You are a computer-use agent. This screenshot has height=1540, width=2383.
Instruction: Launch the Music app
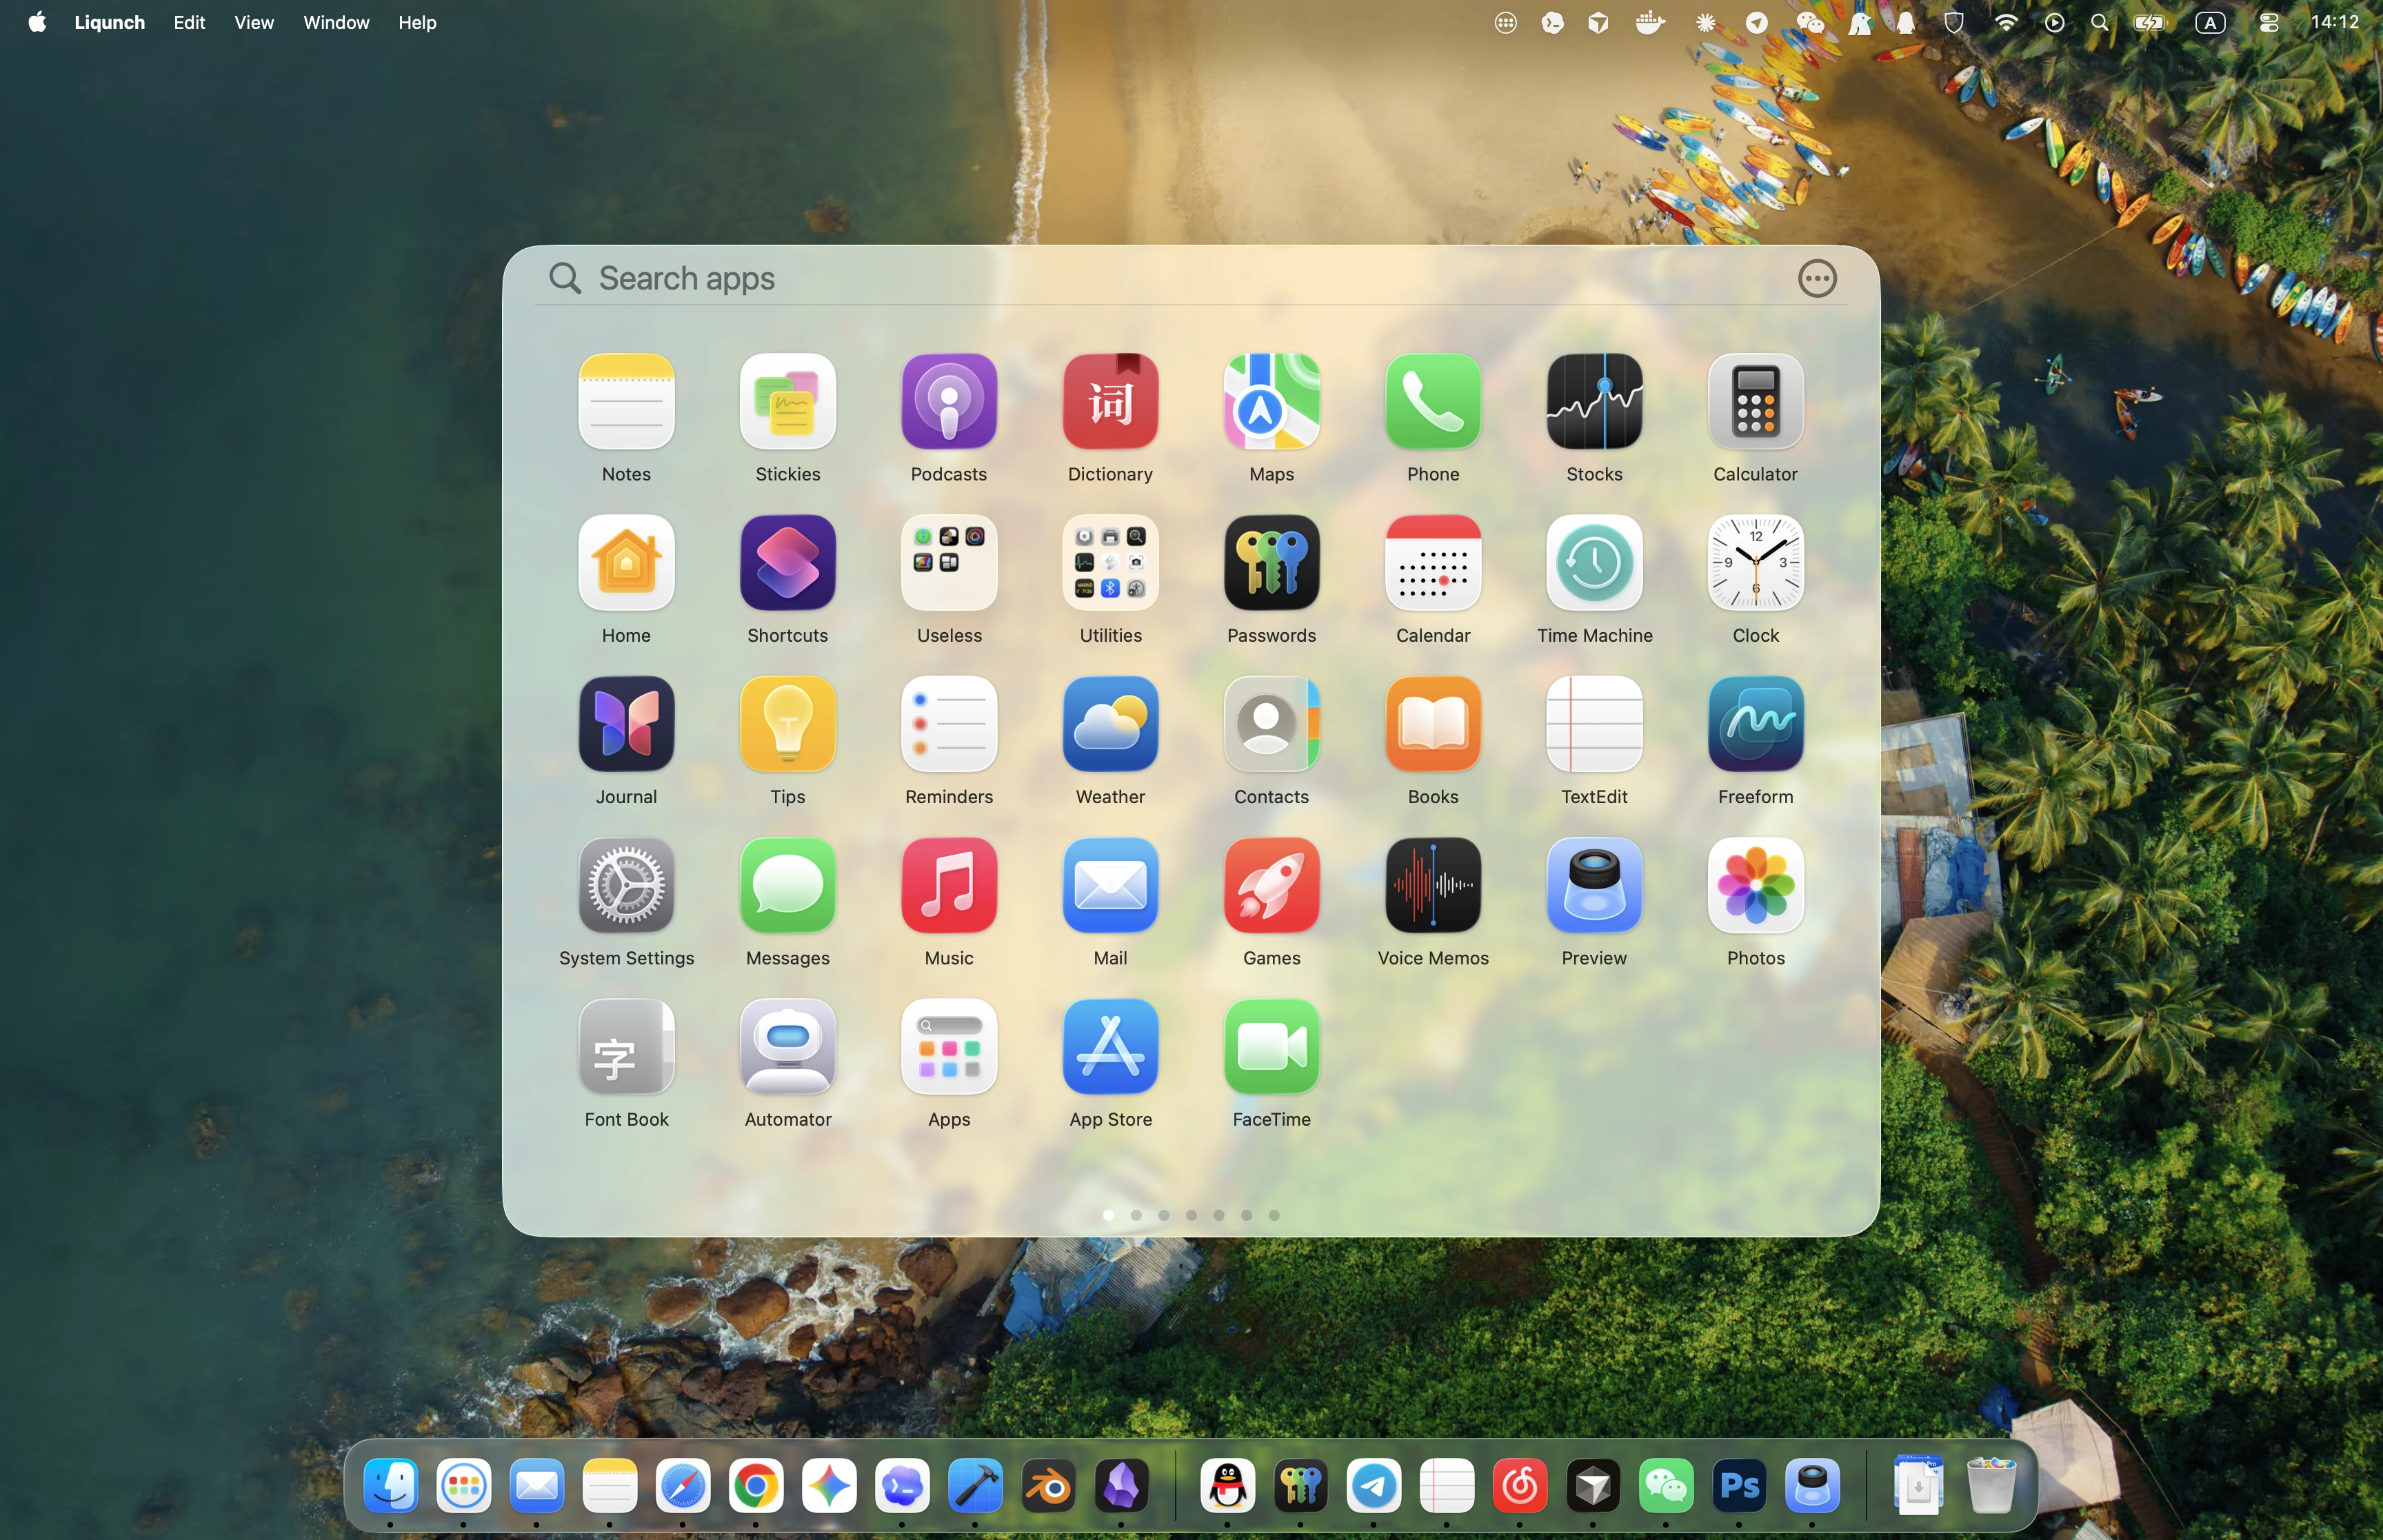(949, 886)
